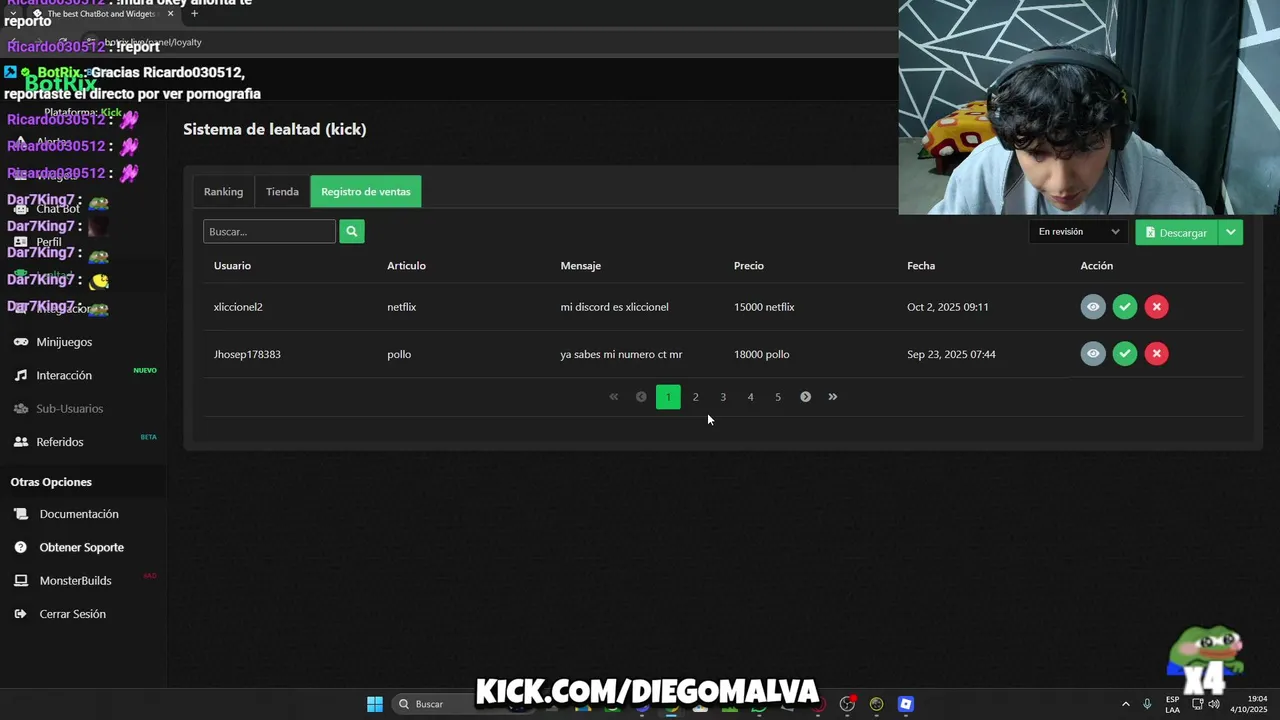Open the En revisión status dropdown
1280x720 pixels.
pyautogui.click(x=1079, y=232)
